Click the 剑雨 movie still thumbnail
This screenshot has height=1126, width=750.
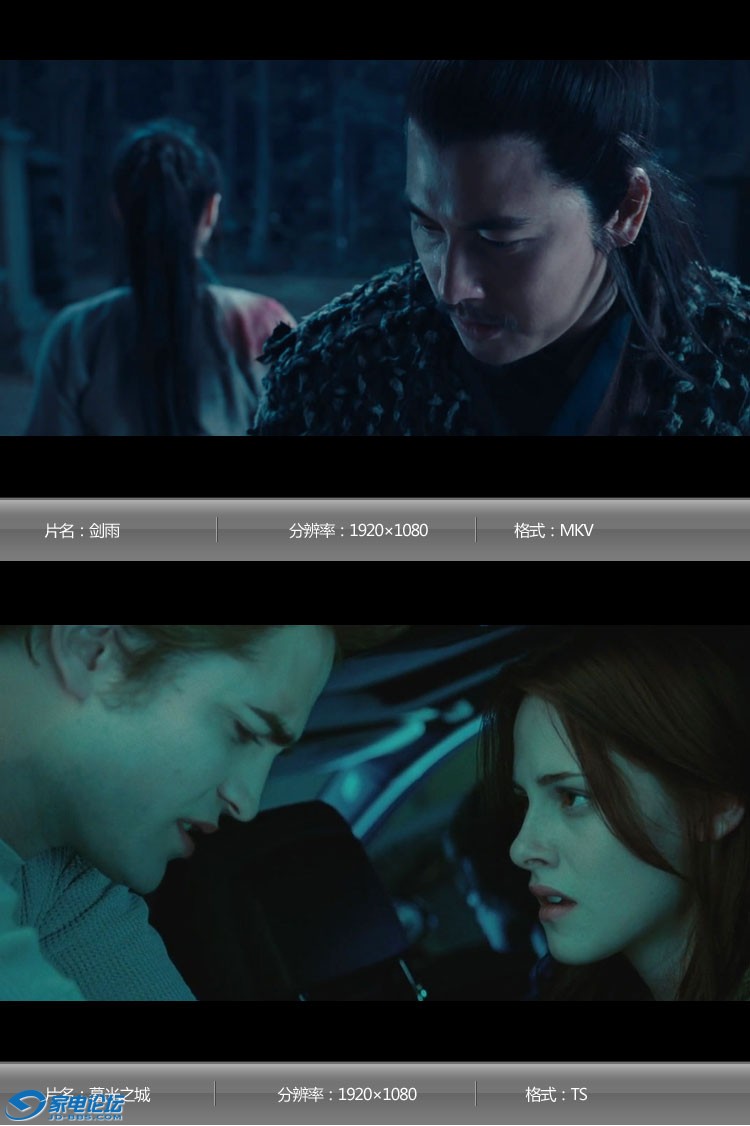(375, 248)
